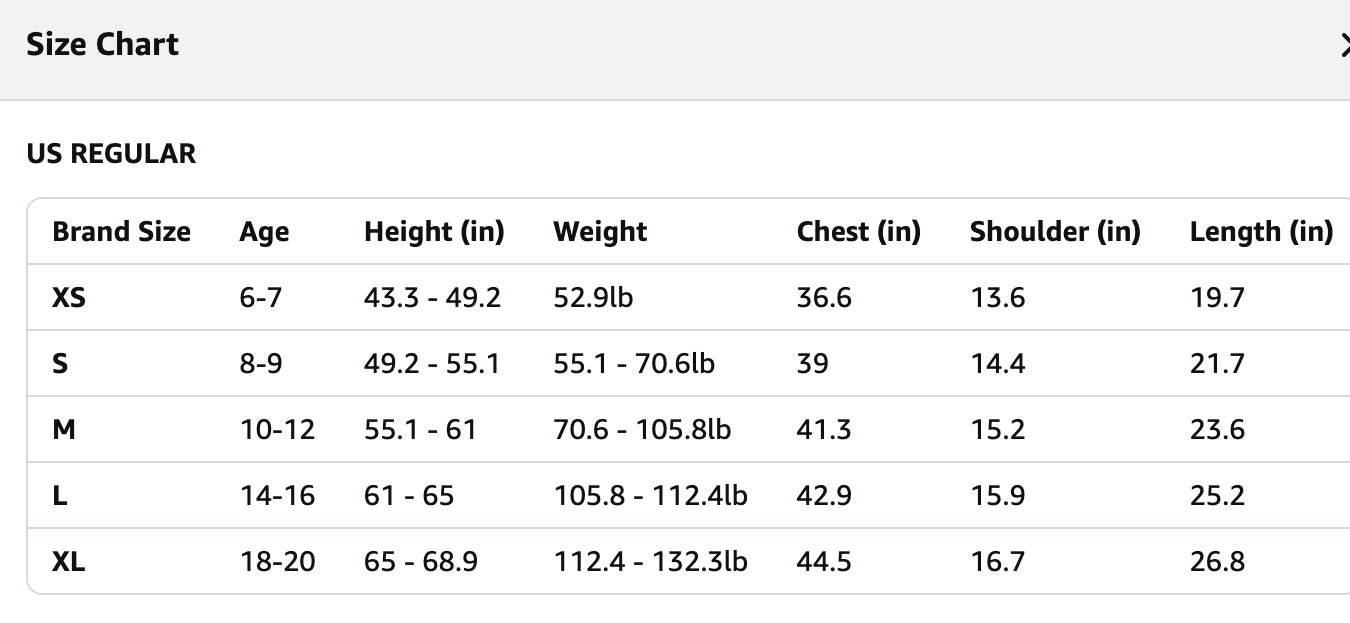Select the Brand Size column header
The width and height of the screenshot is (1350, 623).
[121, 232]
